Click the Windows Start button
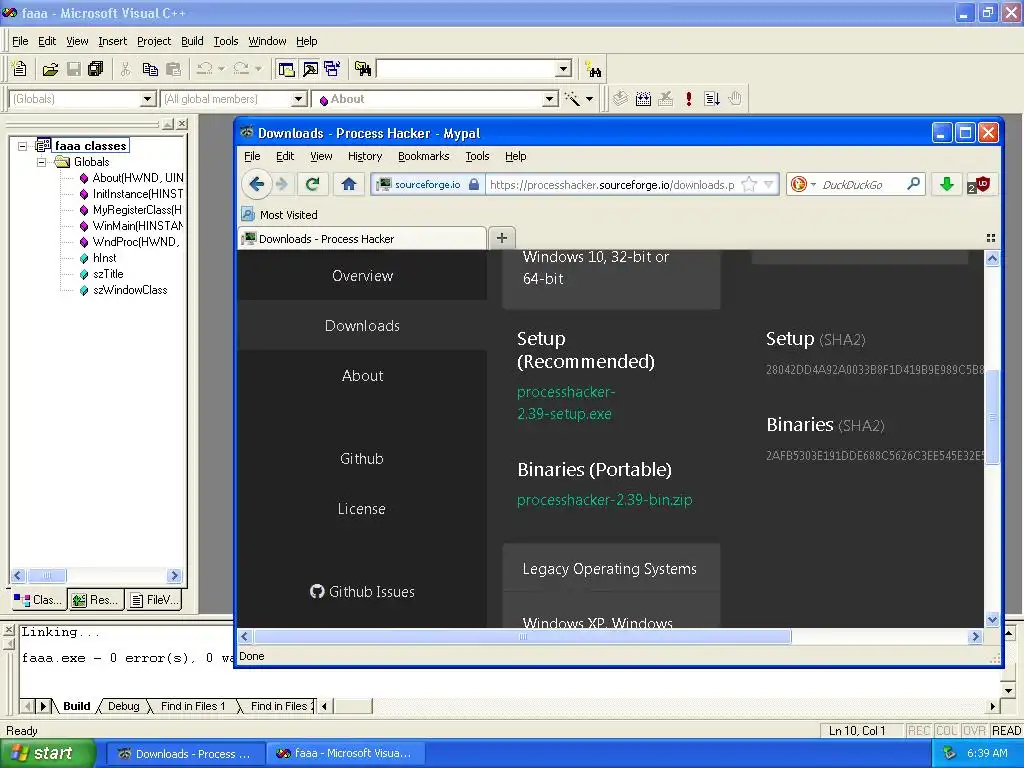Image resolution: width=1024 pixels, height=768 pixels. coord(47,754)
